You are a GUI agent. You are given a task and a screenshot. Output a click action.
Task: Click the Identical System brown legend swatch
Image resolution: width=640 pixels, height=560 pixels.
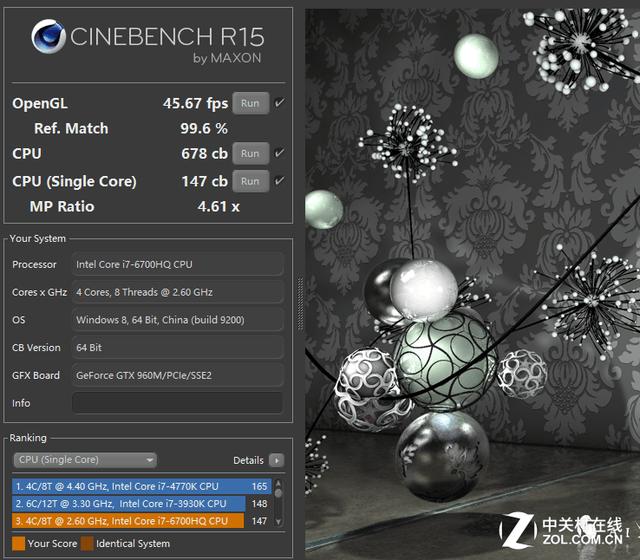point(87,544)
